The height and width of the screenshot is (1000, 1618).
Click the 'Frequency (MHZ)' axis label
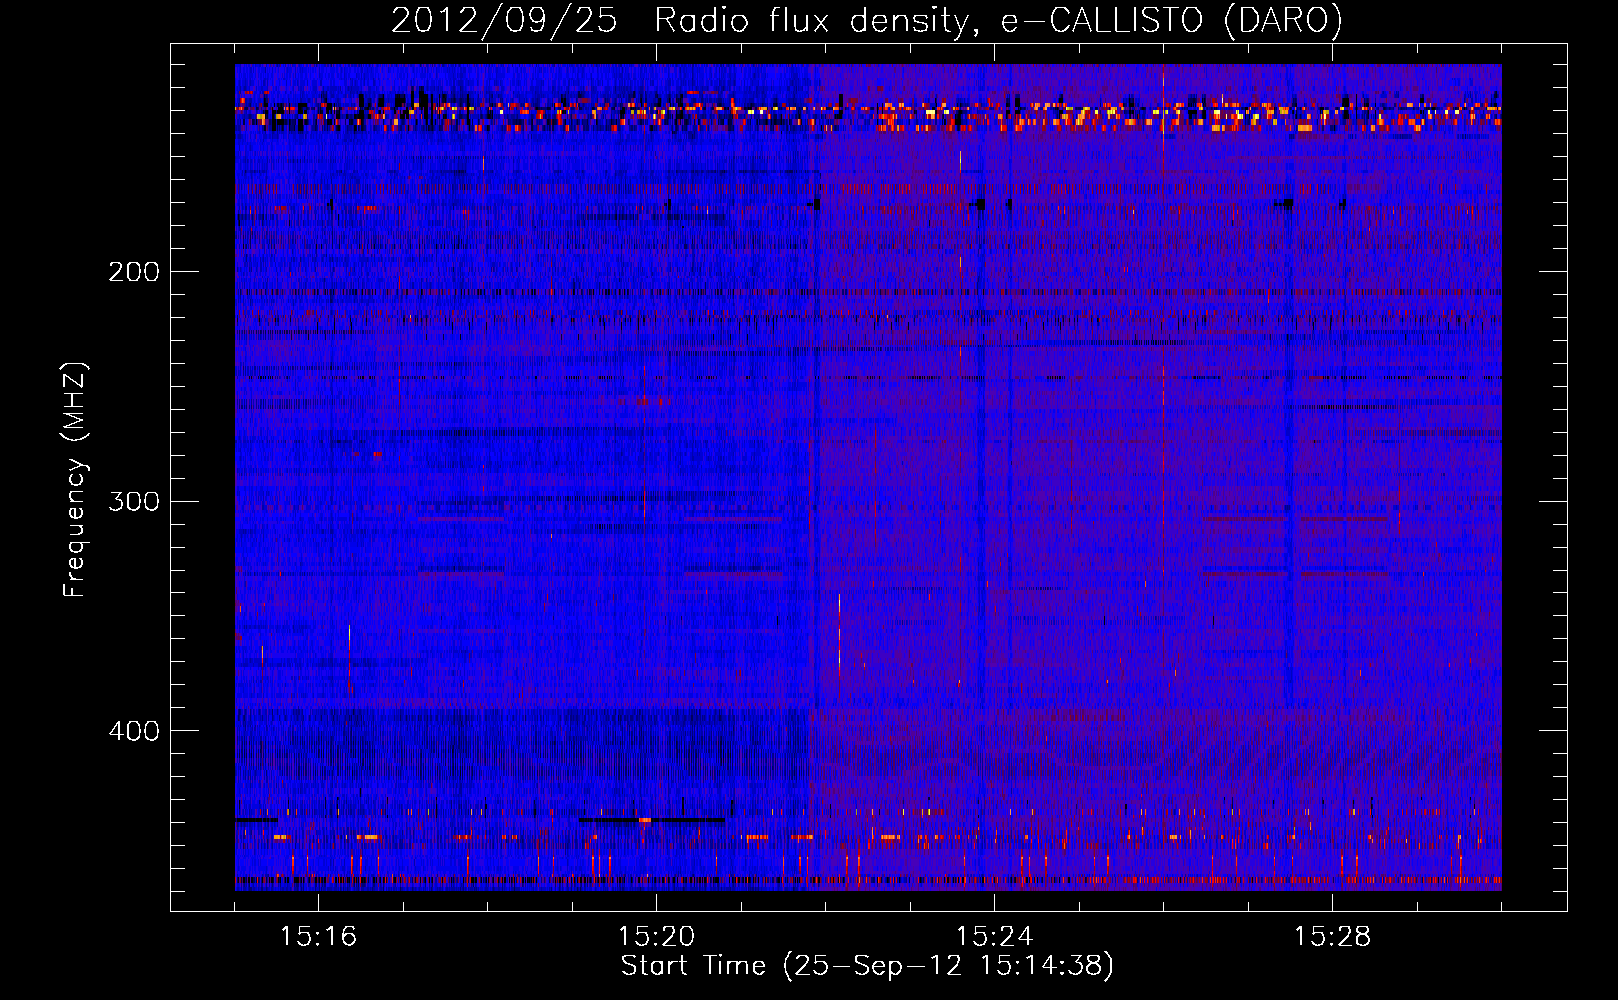(75, 479)
